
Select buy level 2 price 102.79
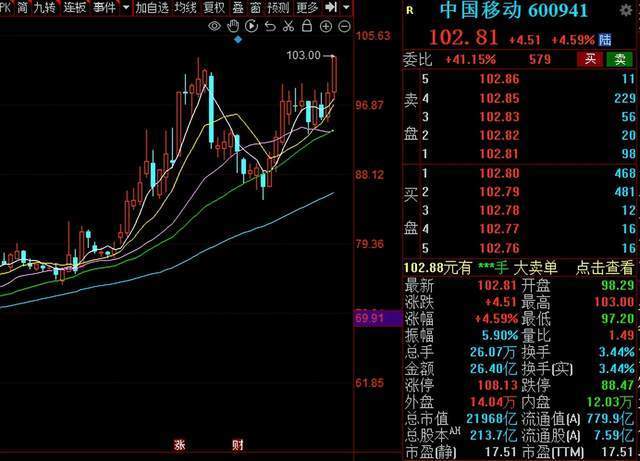click(499, 192)
